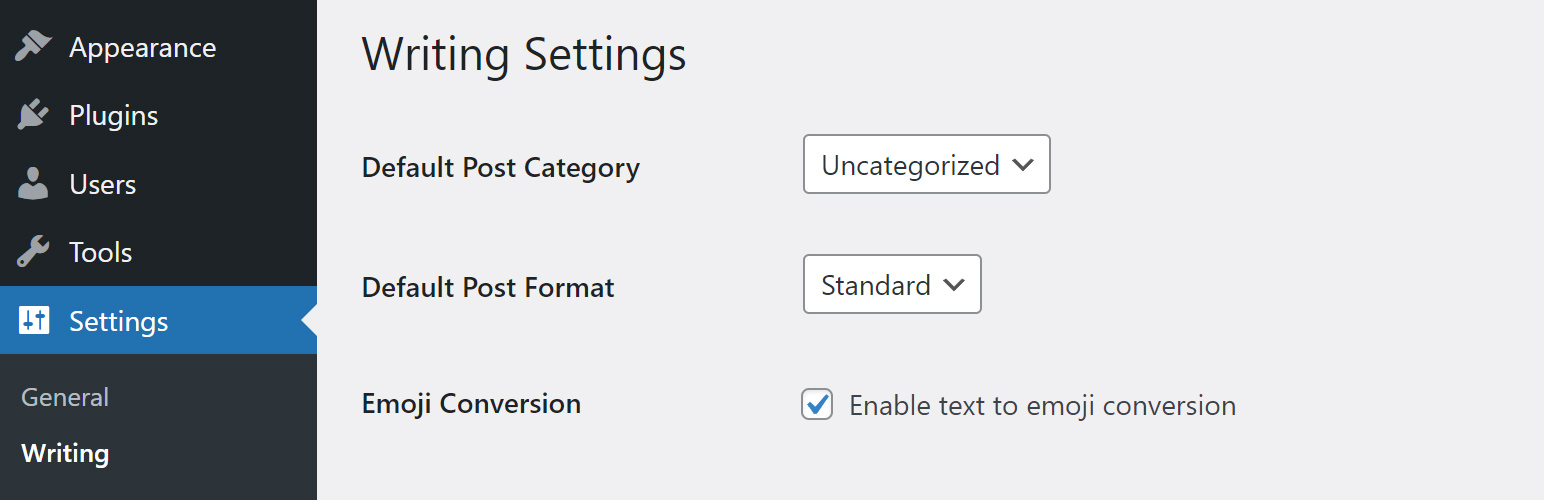The image size is (1544, 500).
Task: Click the Default Post Format label
Action: pos(488,288)
